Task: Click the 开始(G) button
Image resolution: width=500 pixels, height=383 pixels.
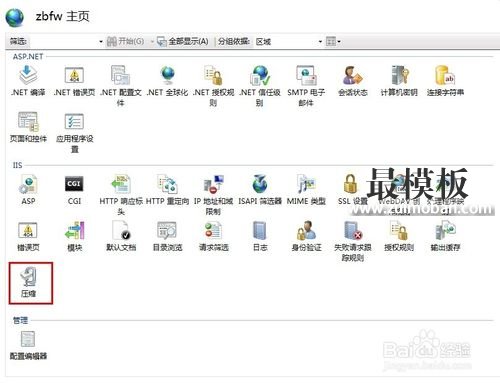Action: pyautogui.click(x=126, y=42)
